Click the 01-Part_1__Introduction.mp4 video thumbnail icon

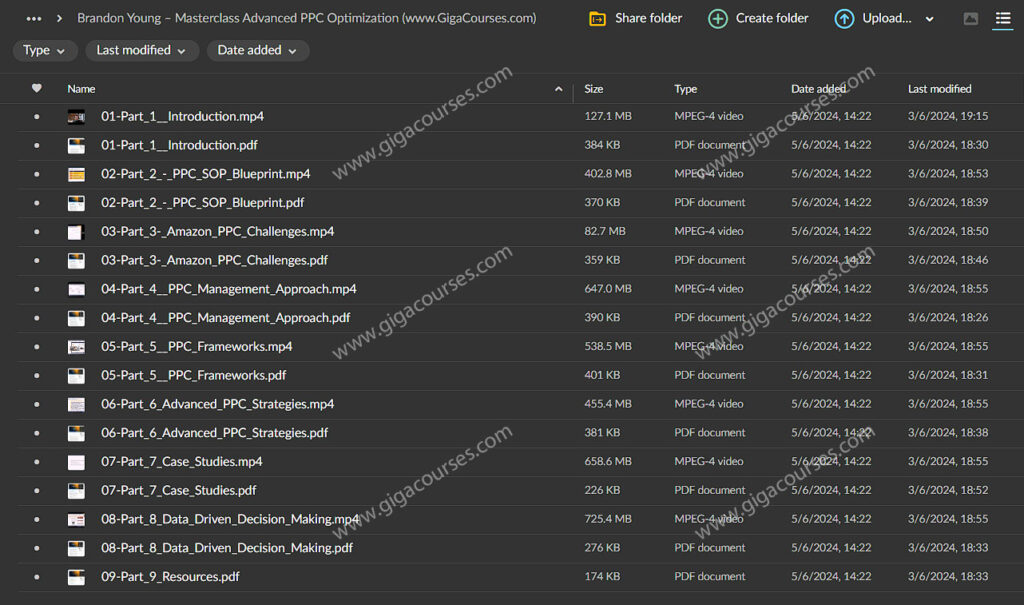76,117
